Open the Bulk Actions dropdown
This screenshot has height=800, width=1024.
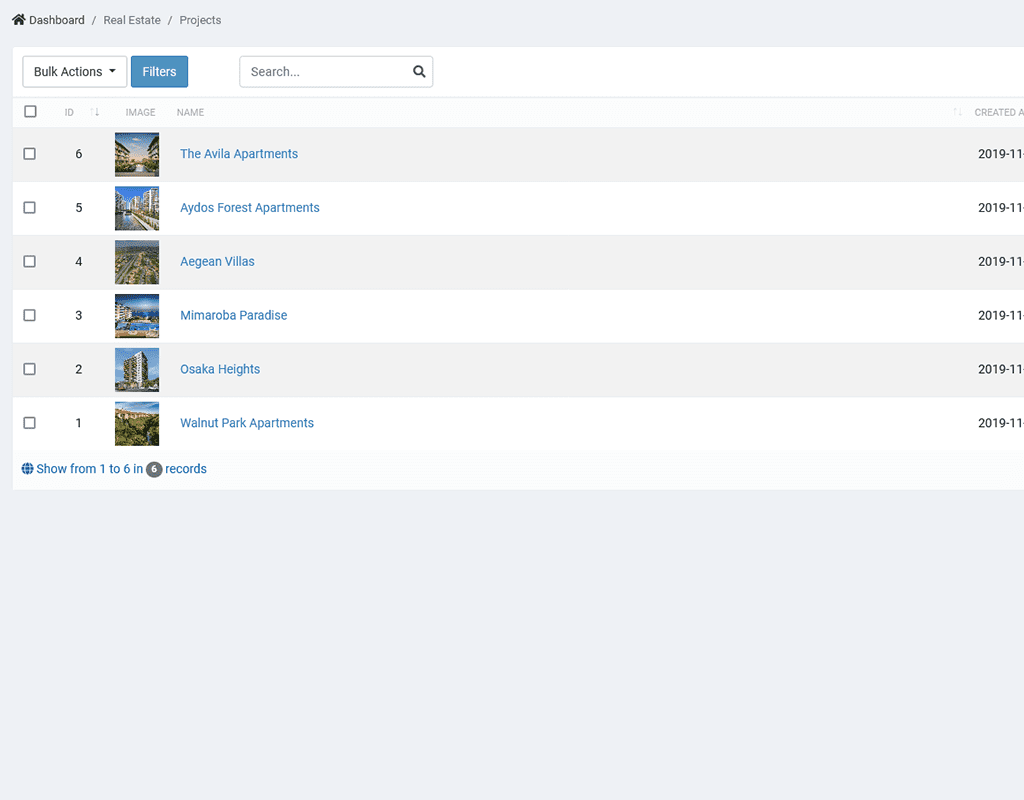point(75,72)
